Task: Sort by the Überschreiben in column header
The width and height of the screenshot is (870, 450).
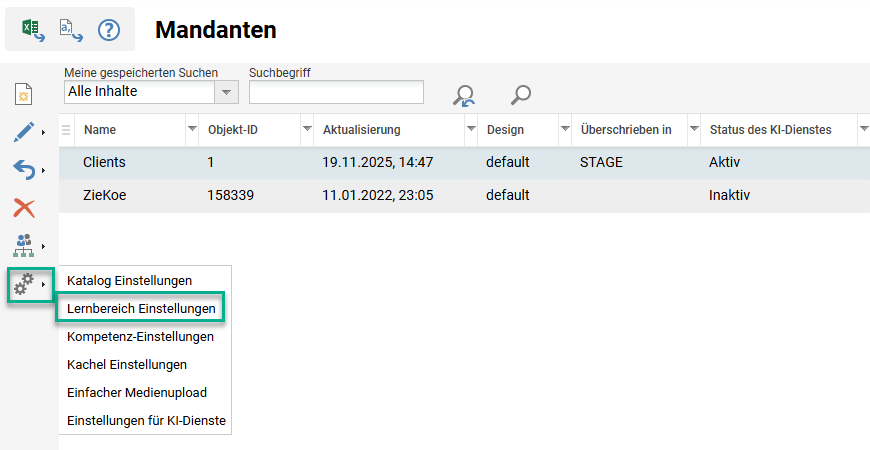Action: [626, 130]
